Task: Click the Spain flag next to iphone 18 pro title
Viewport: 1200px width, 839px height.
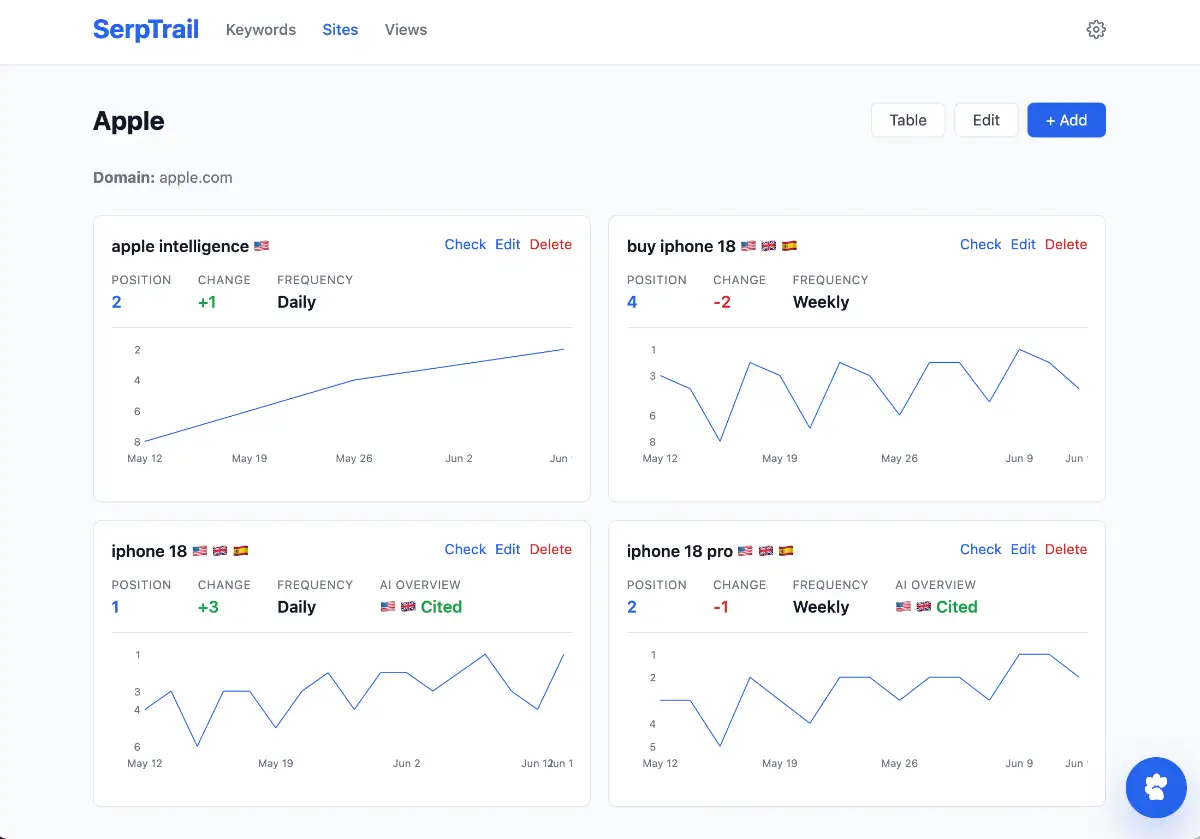Action: pyautogui.click(x=786, y=551)
